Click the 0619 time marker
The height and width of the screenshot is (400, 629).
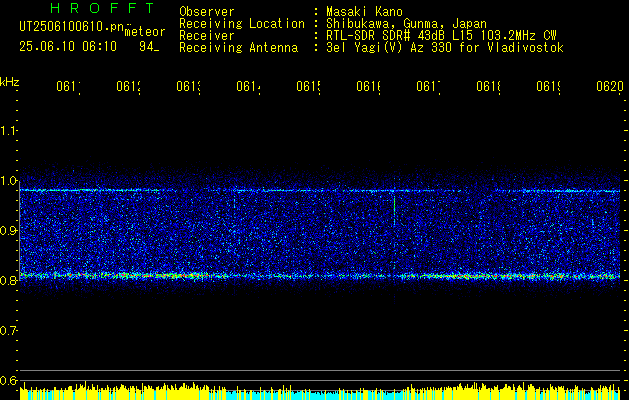548,87
